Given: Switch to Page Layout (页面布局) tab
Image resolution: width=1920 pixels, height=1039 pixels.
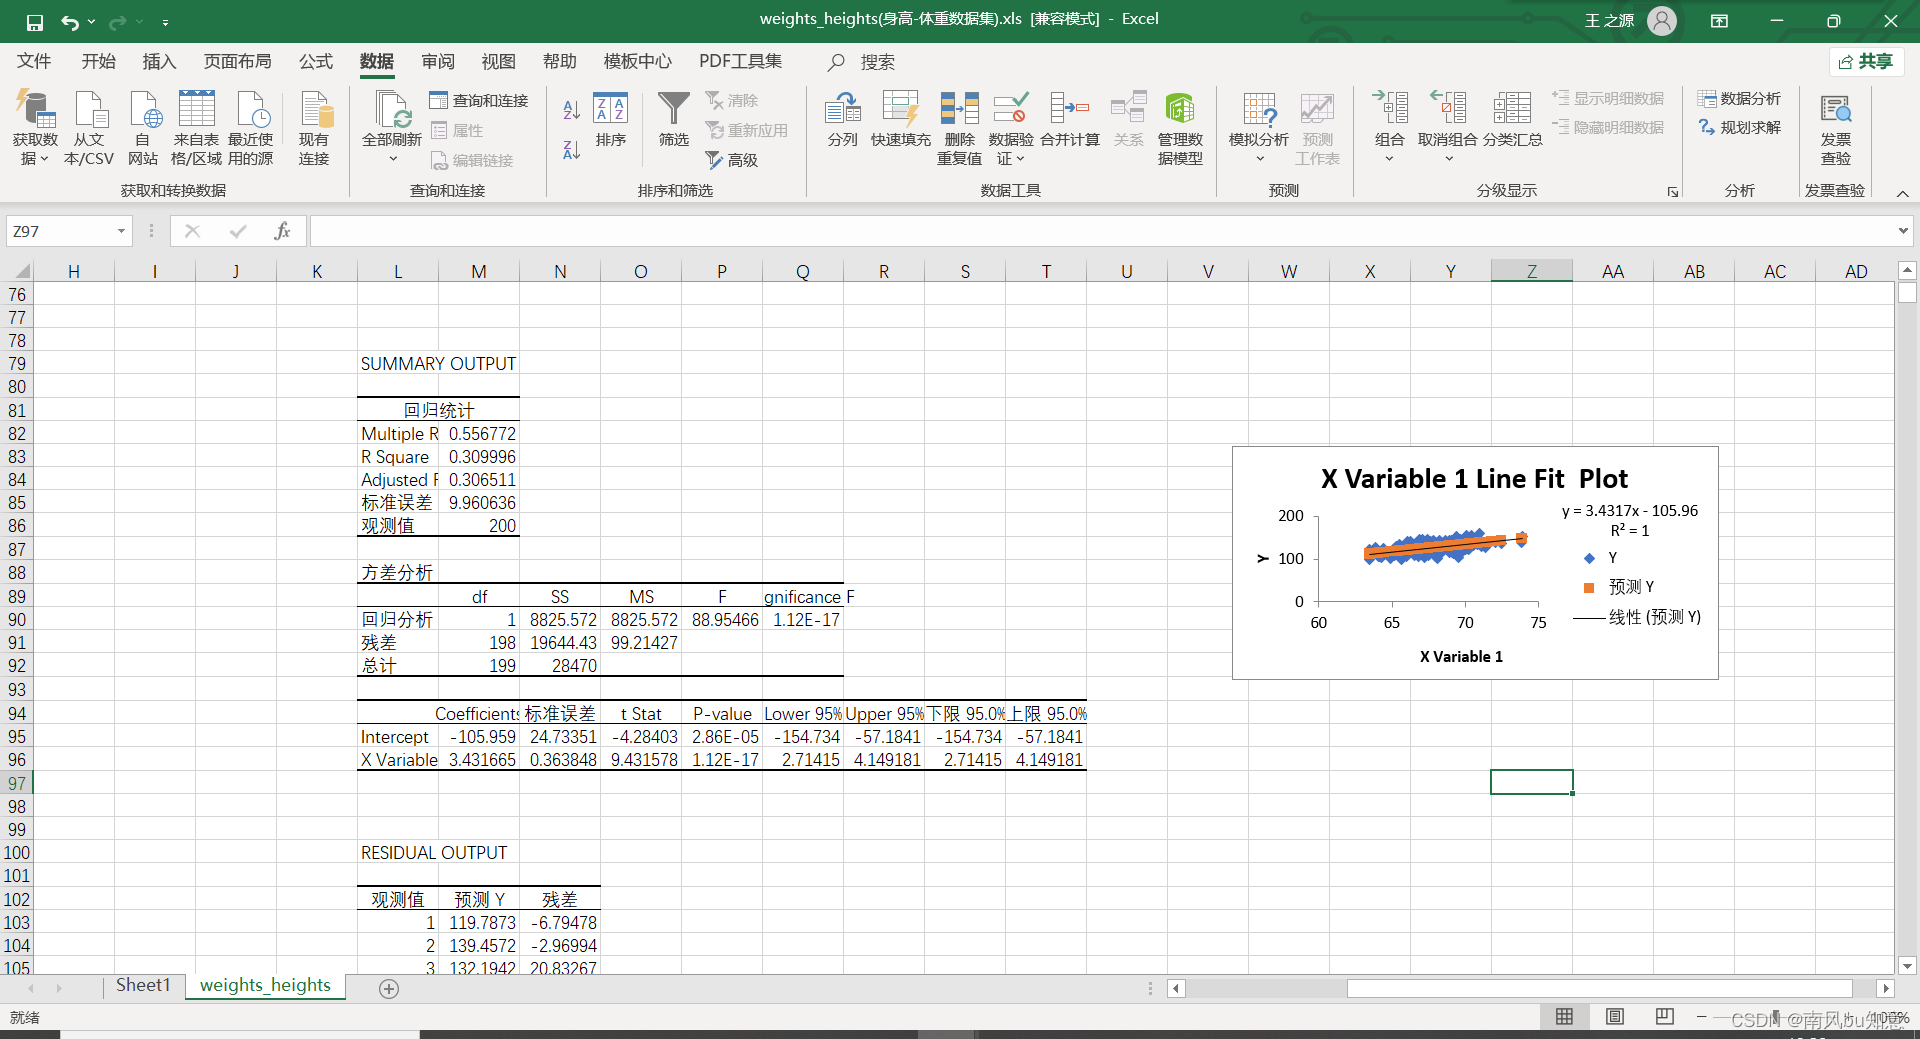Looking at the screenshot, I should [238, 61].
